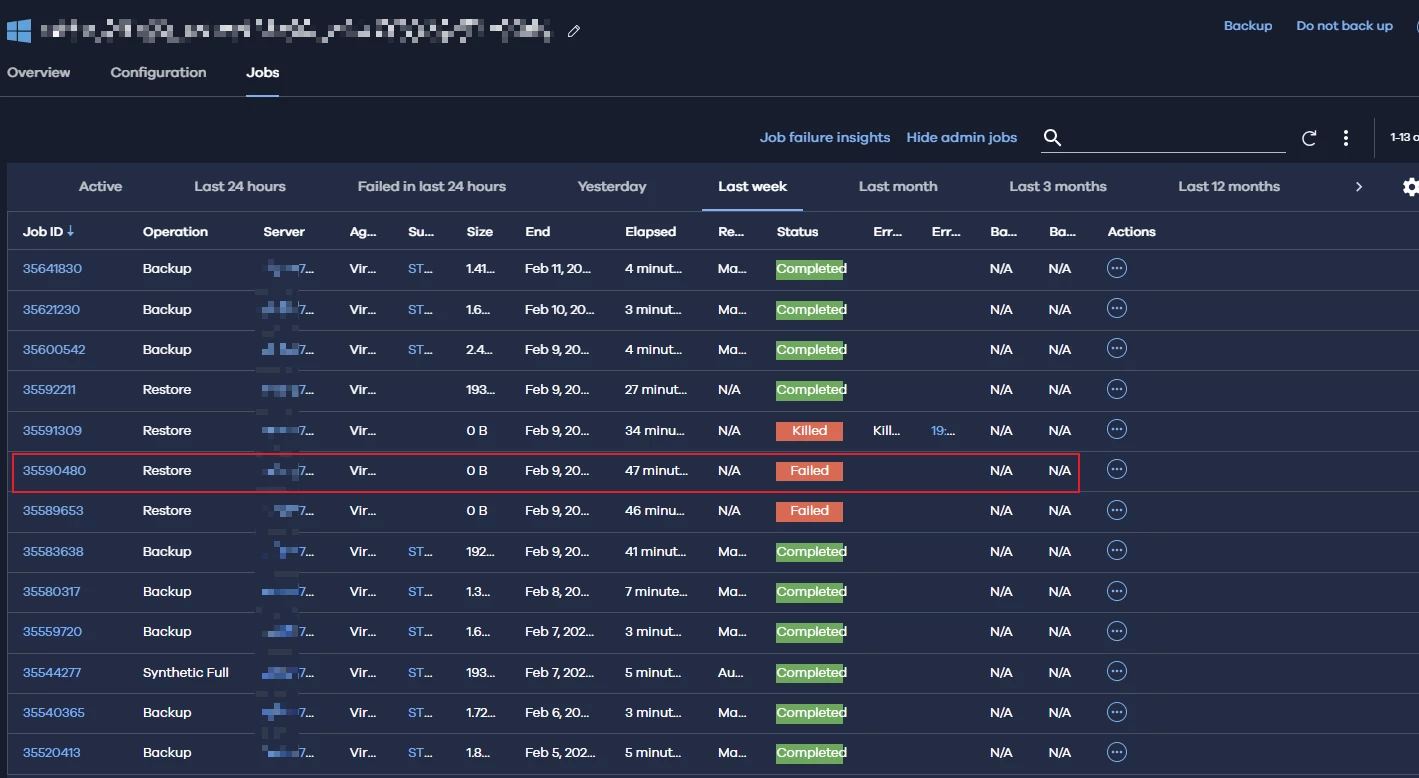Open job ID 35544277 link
Viewport: 1419px width, 778px height.
pos(52,673)
